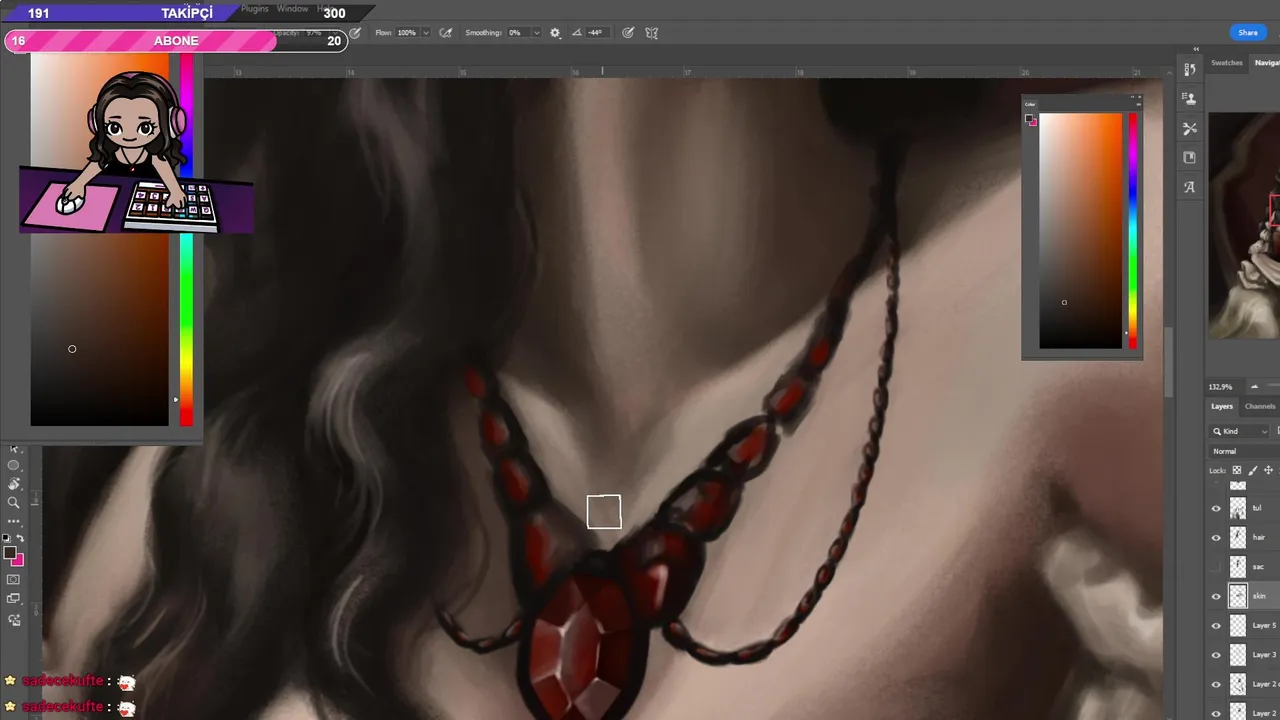The width and height of the screenshot is (1280, 720).
Task: Hide the Layer 5 layer
Action: tap(1216, 625)
